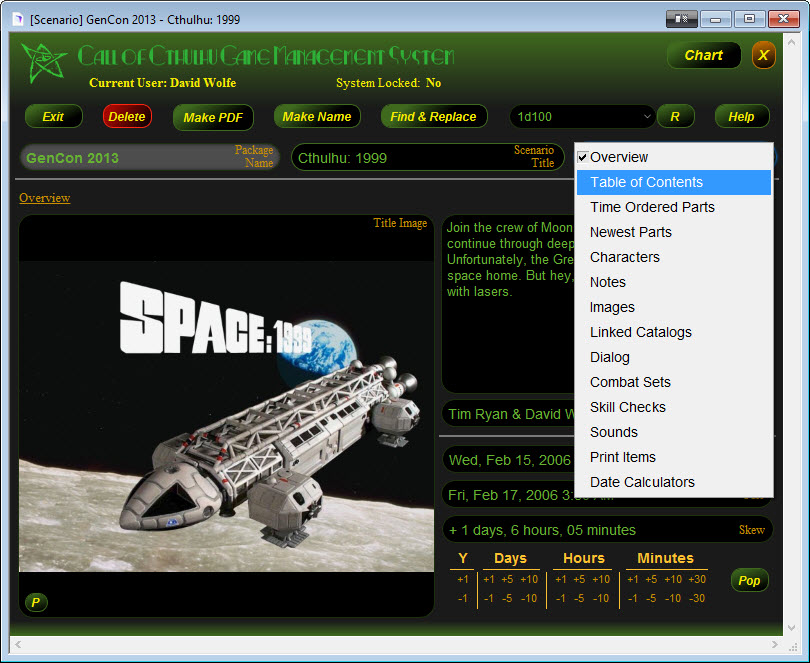Add 1 minute using Minutes +1
Screen dimensions: 810x663
tap(633, 579)
